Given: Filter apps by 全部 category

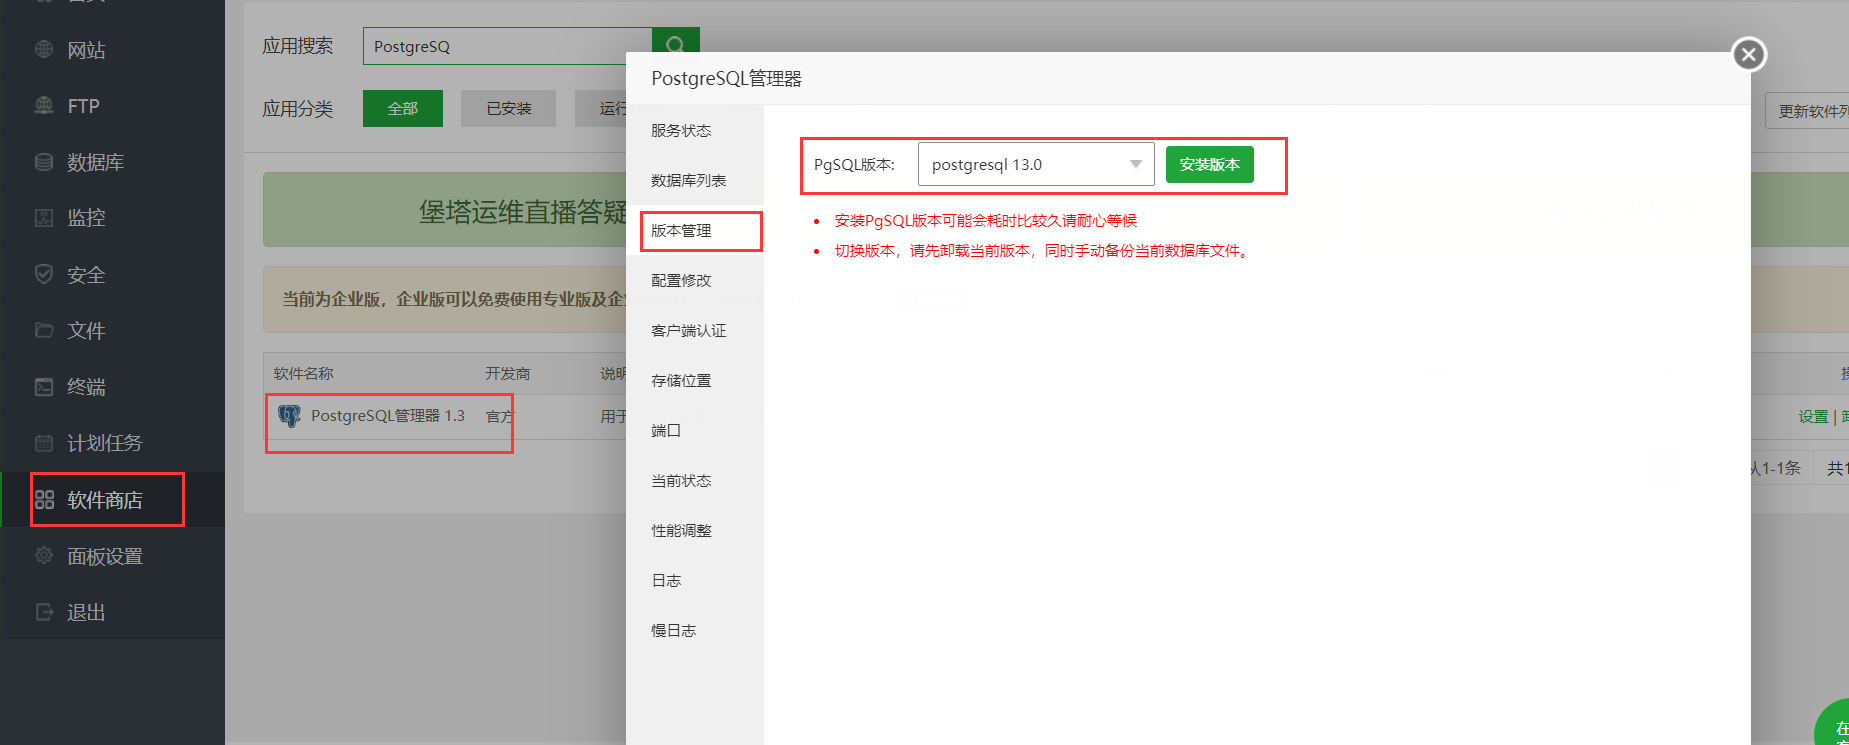Looking at the screenshot, I should (403, 108).
